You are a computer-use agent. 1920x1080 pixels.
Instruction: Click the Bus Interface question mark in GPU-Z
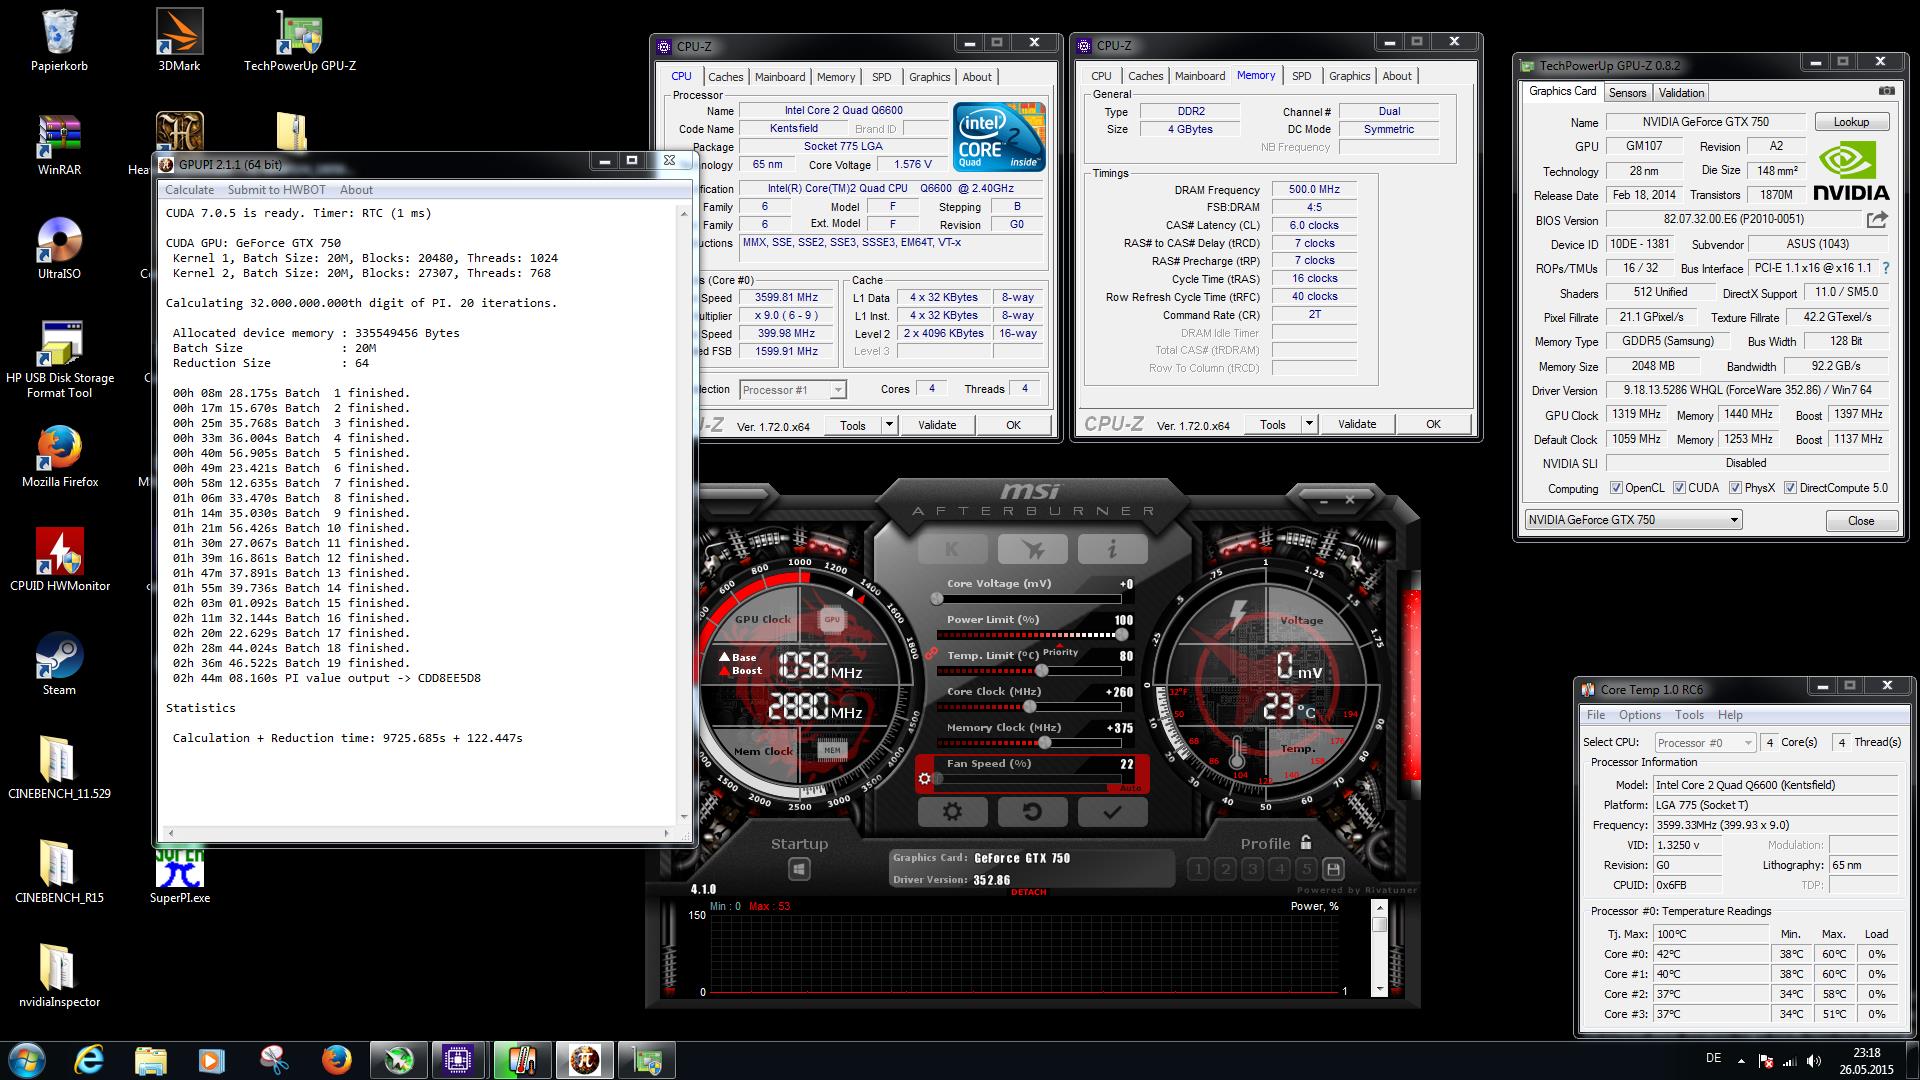(x=1886, y=268)
